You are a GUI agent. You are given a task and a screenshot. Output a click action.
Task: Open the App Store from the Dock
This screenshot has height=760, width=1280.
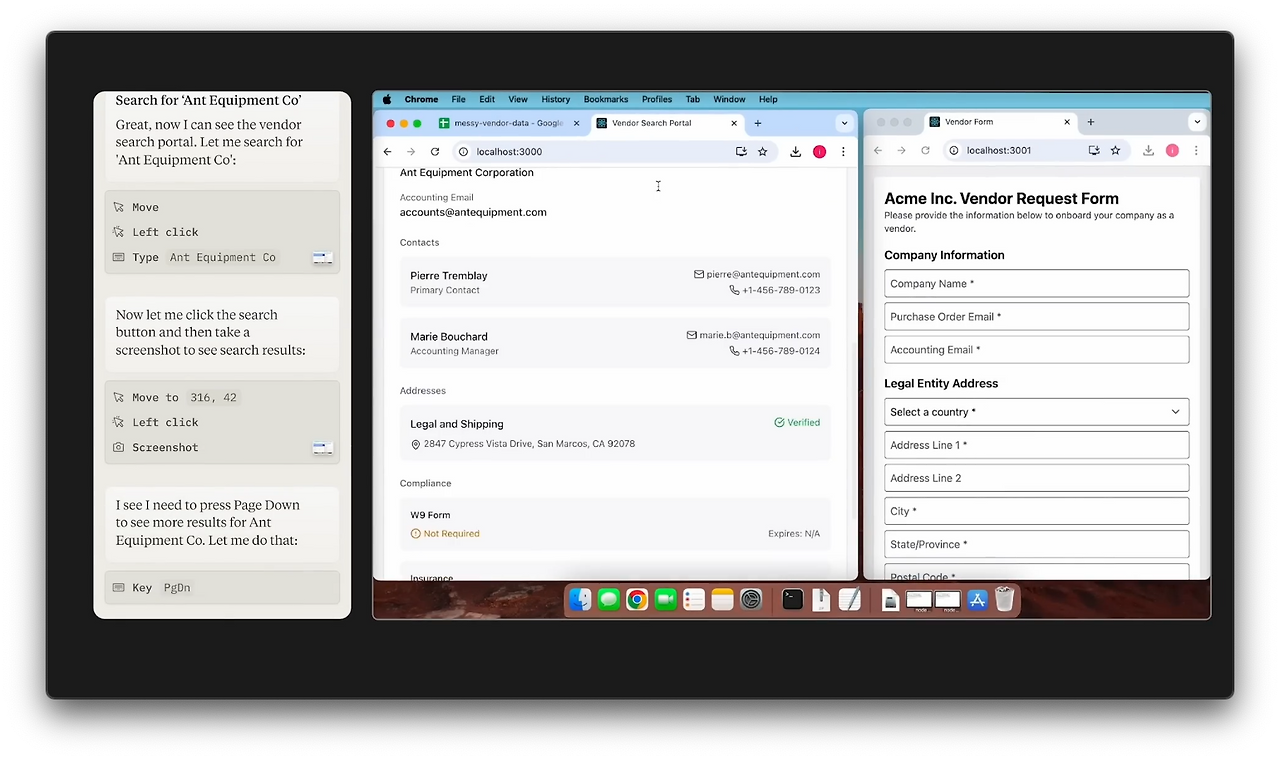[x=977, y=600]
